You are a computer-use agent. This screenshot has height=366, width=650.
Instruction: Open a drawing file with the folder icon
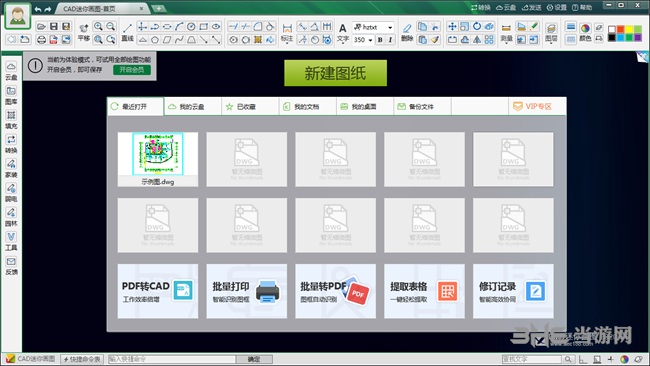coord(41,27)
